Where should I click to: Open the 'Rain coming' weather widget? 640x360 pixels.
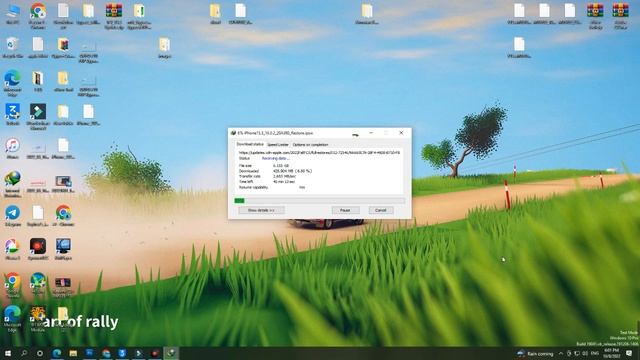535,353
